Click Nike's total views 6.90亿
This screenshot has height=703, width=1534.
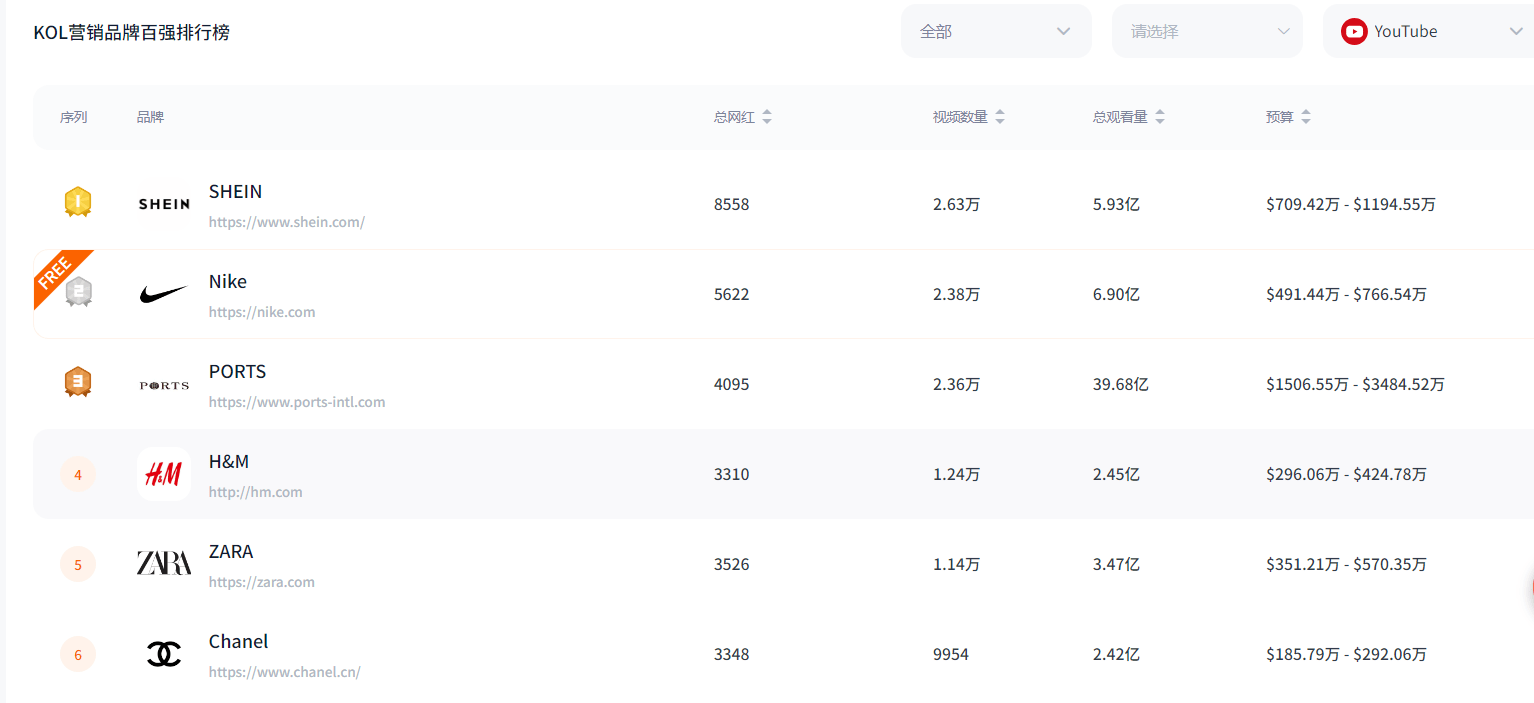point(1116,294)
